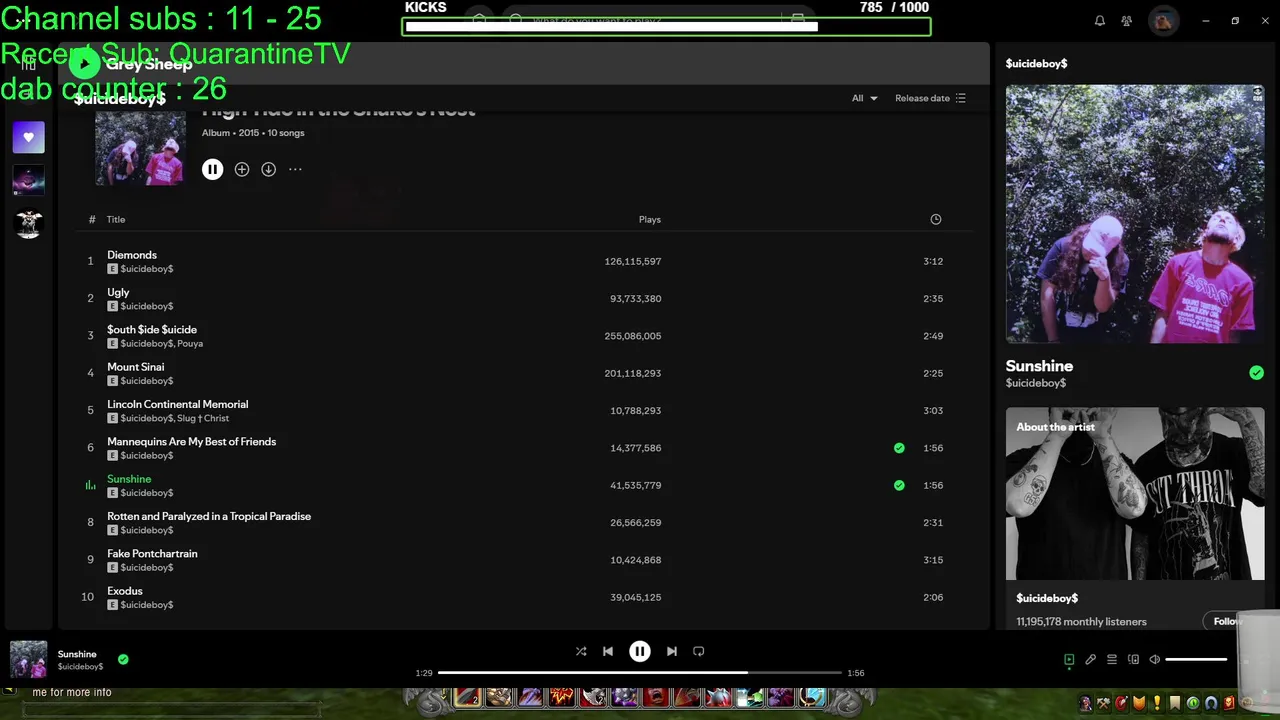
Task: Open the album's more options ellipsis menu
Action: pos(295,170)
